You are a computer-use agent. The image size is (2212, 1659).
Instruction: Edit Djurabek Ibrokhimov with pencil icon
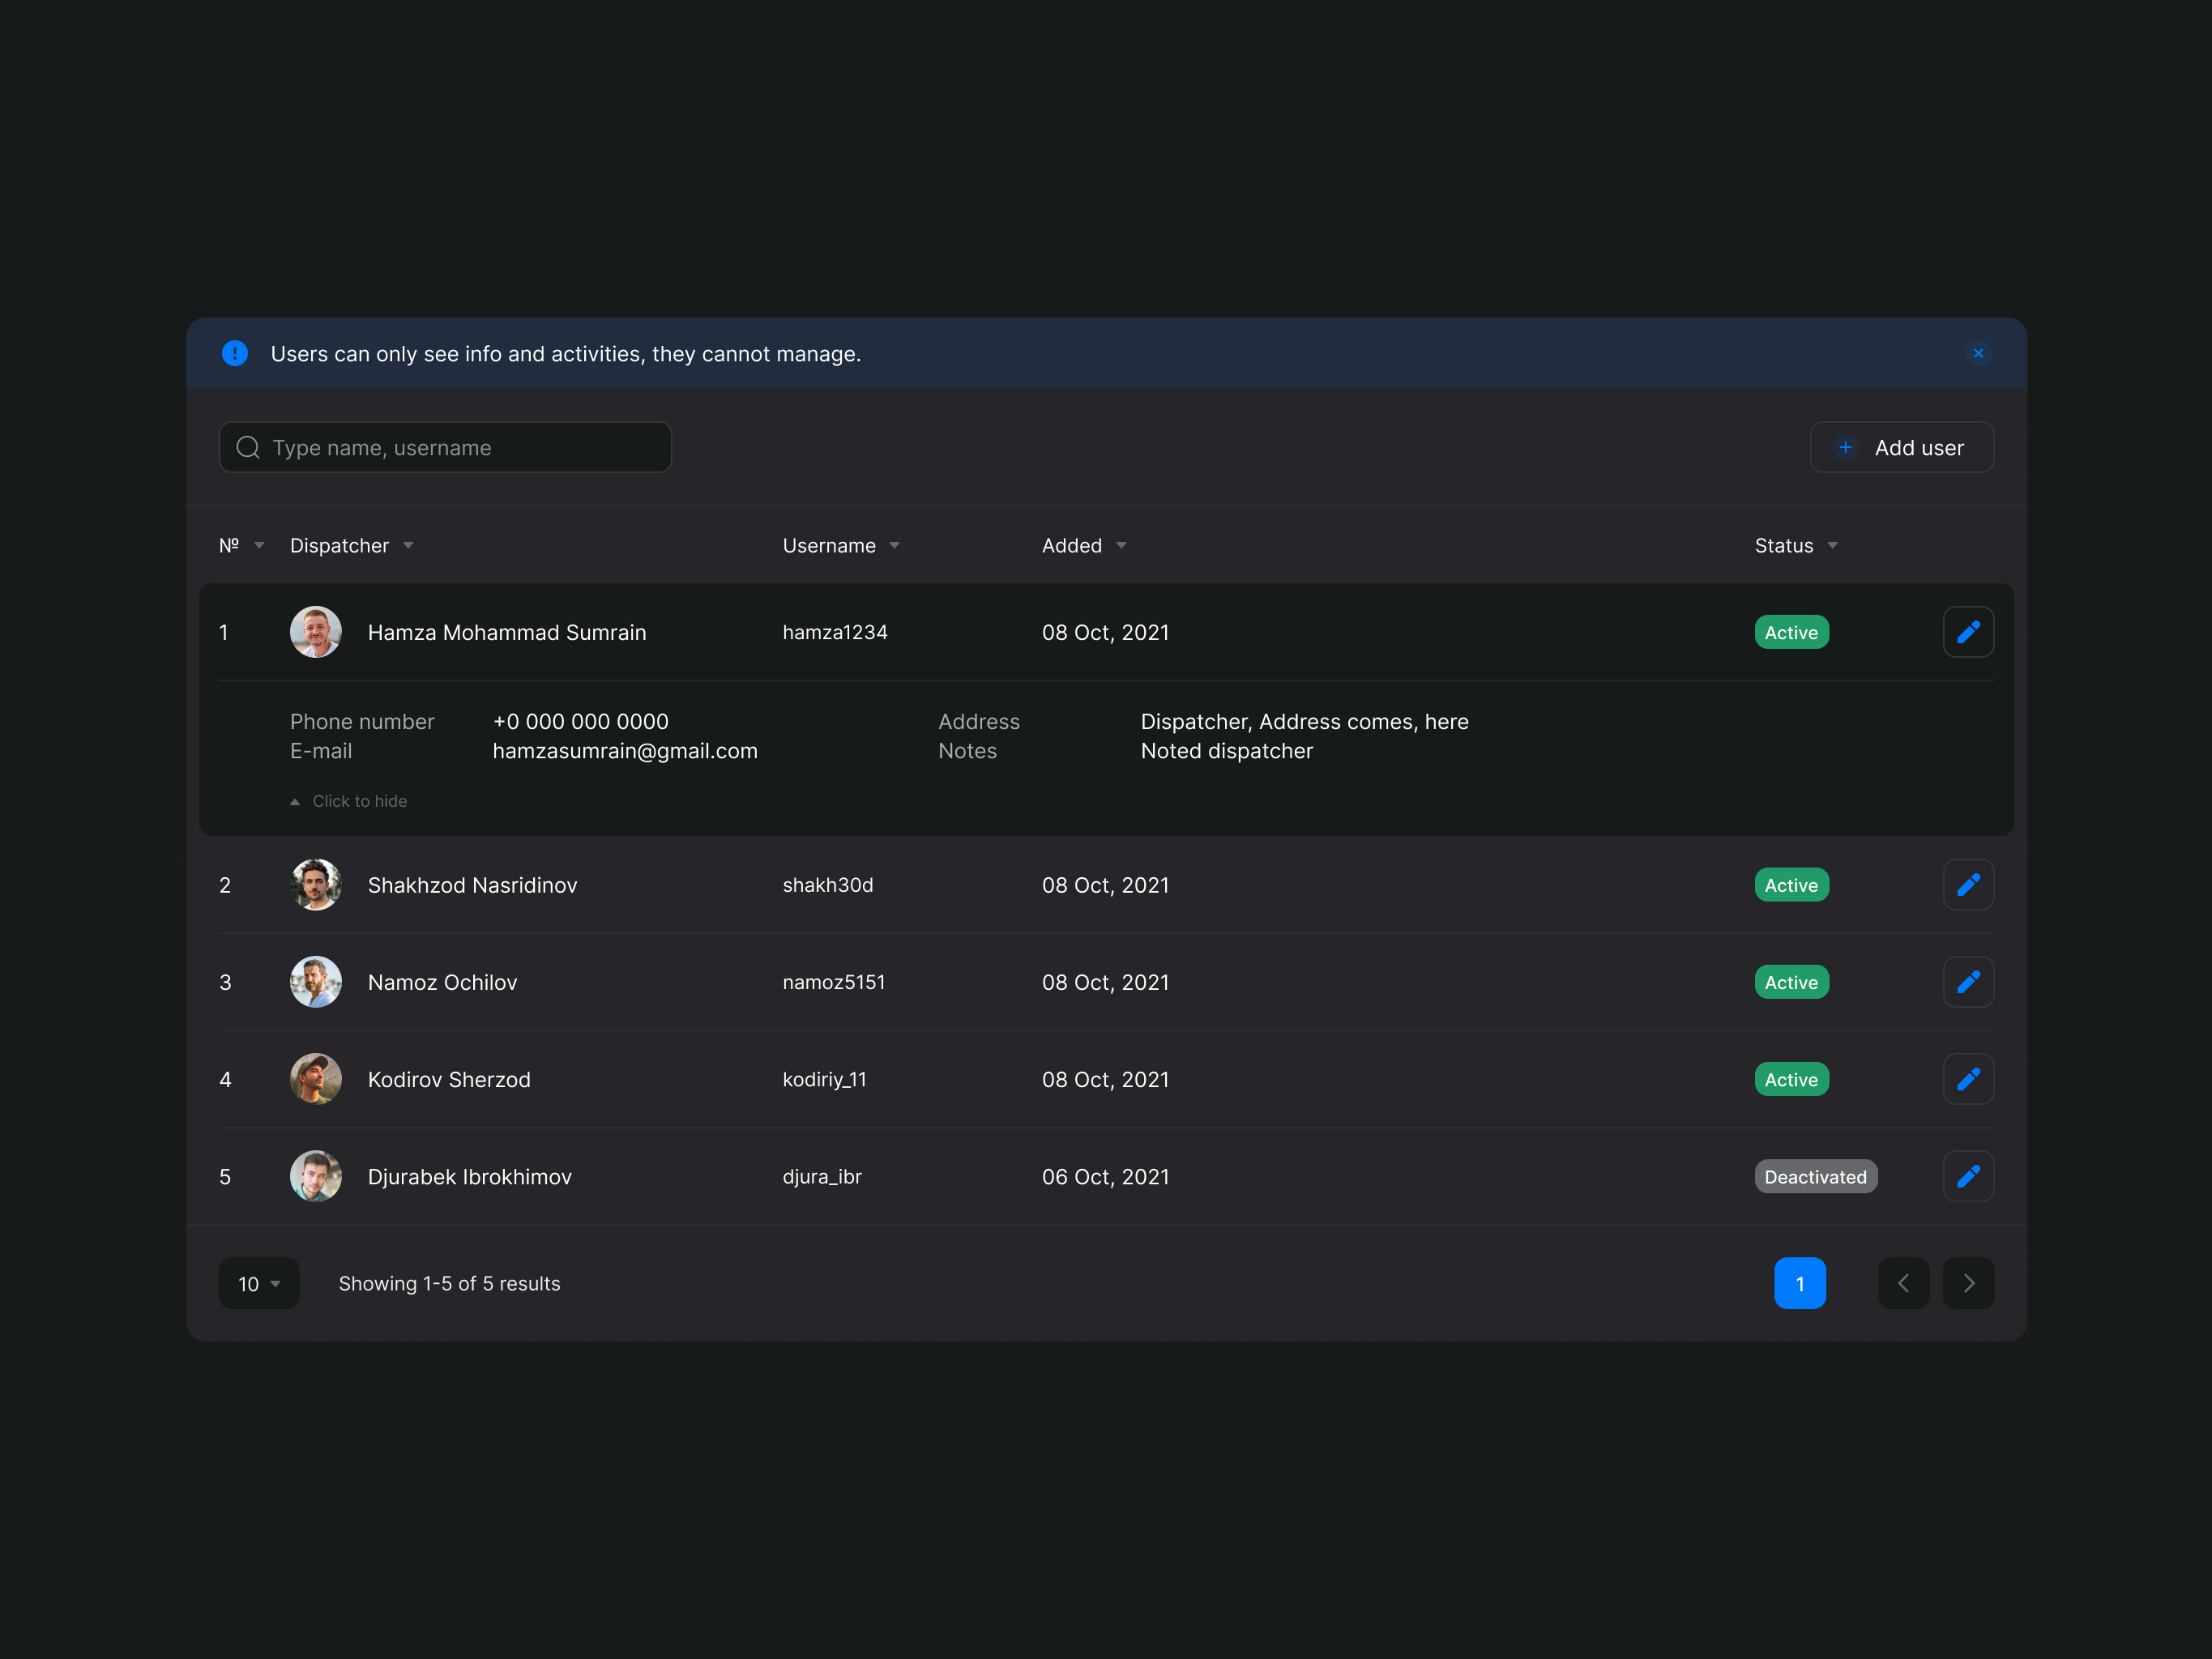click(x=1968, y=1176)
